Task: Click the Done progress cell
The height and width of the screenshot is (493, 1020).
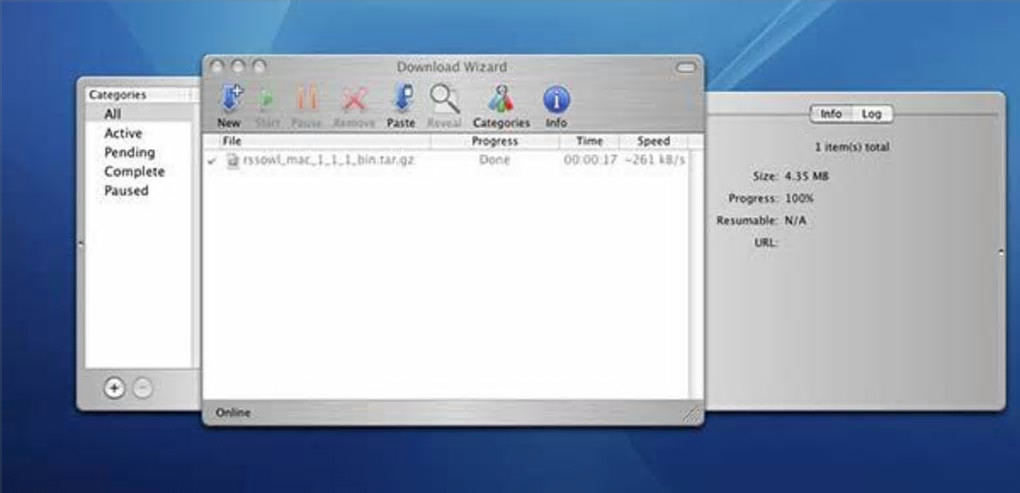Action: click(494, 160)
